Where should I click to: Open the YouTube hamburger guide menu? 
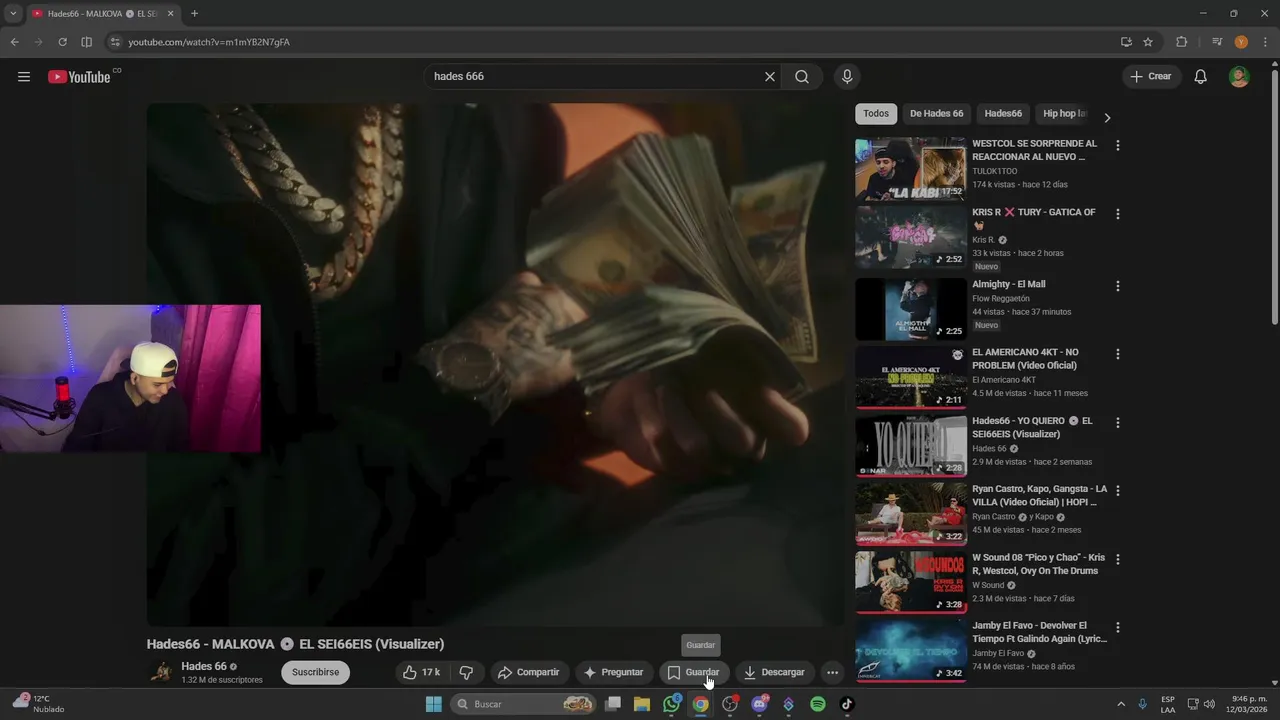[24, 77]
